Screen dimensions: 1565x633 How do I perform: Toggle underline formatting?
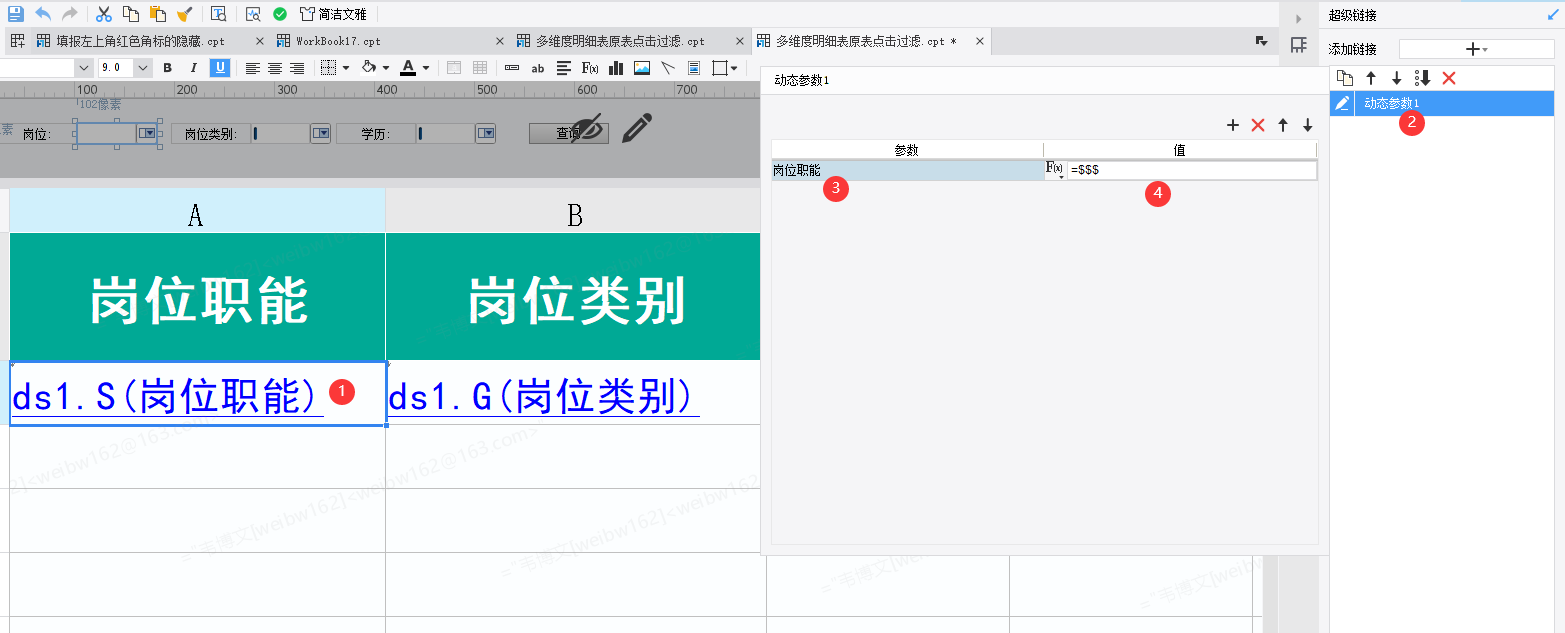click(x=219, y=68)
